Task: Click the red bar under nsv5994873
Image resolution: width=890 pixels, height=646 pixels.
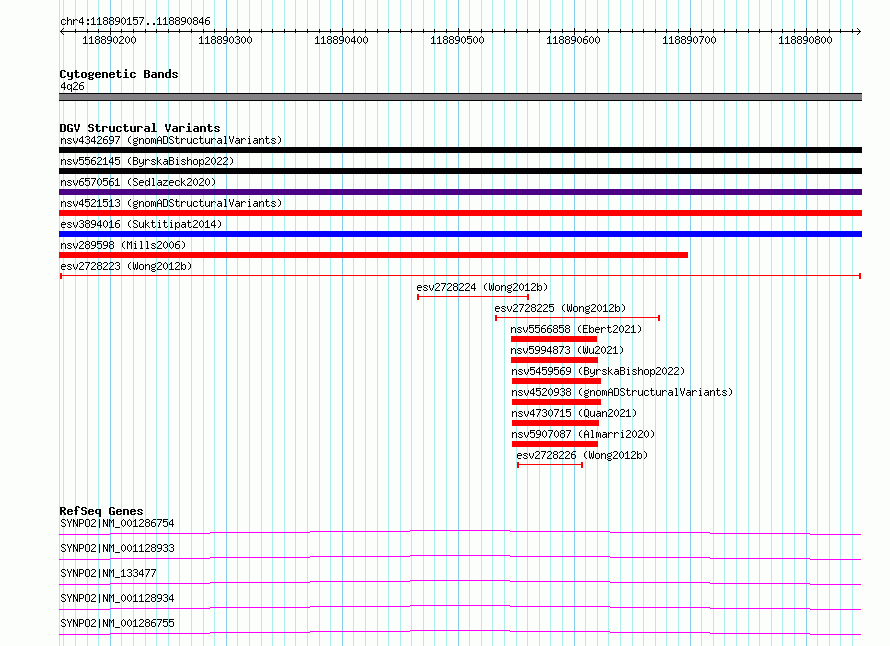Action: [555, 360]
